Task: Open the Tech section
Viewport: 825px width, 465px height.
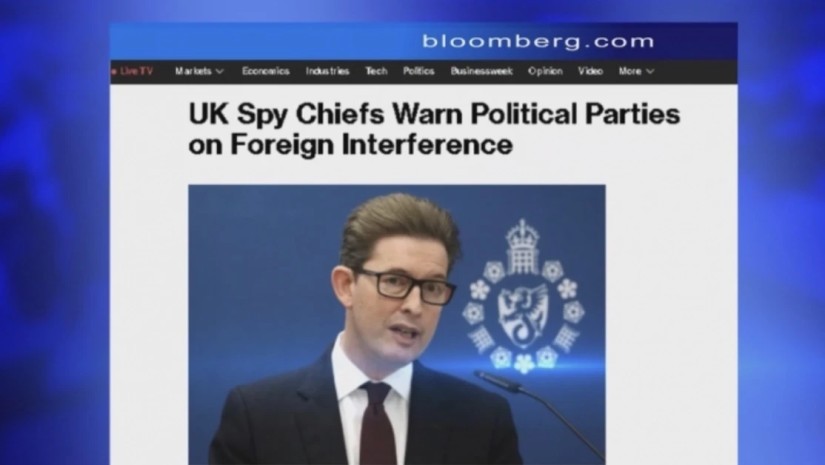Action: coord(376,71)
